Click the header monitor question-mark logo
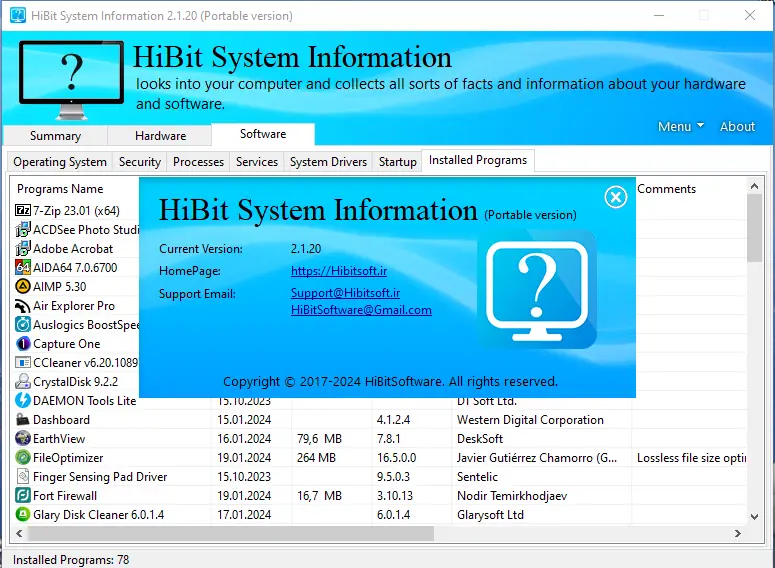The width and height of the screenshot is (775, 568). point(71,79)
